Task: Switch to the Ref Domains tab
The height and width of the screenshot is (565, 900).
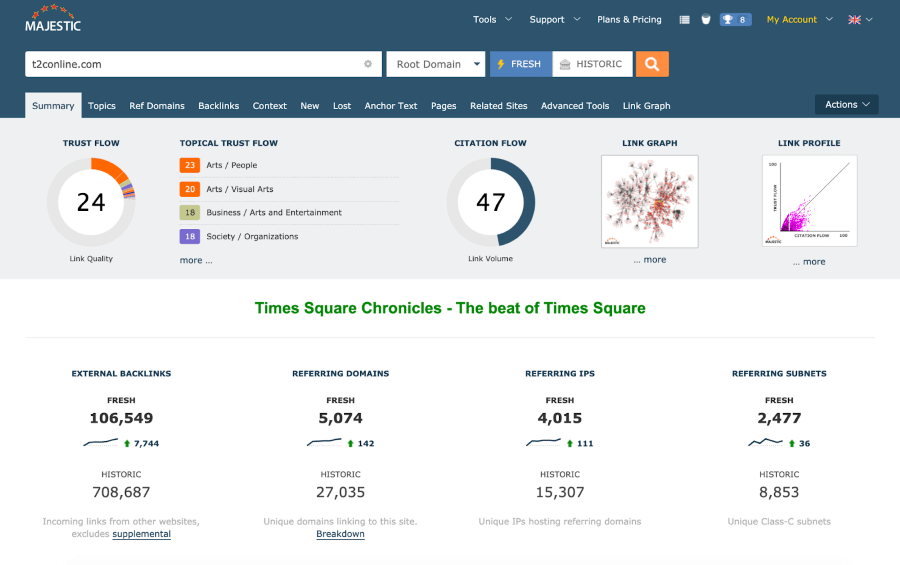Action: (x=157, y=105)
